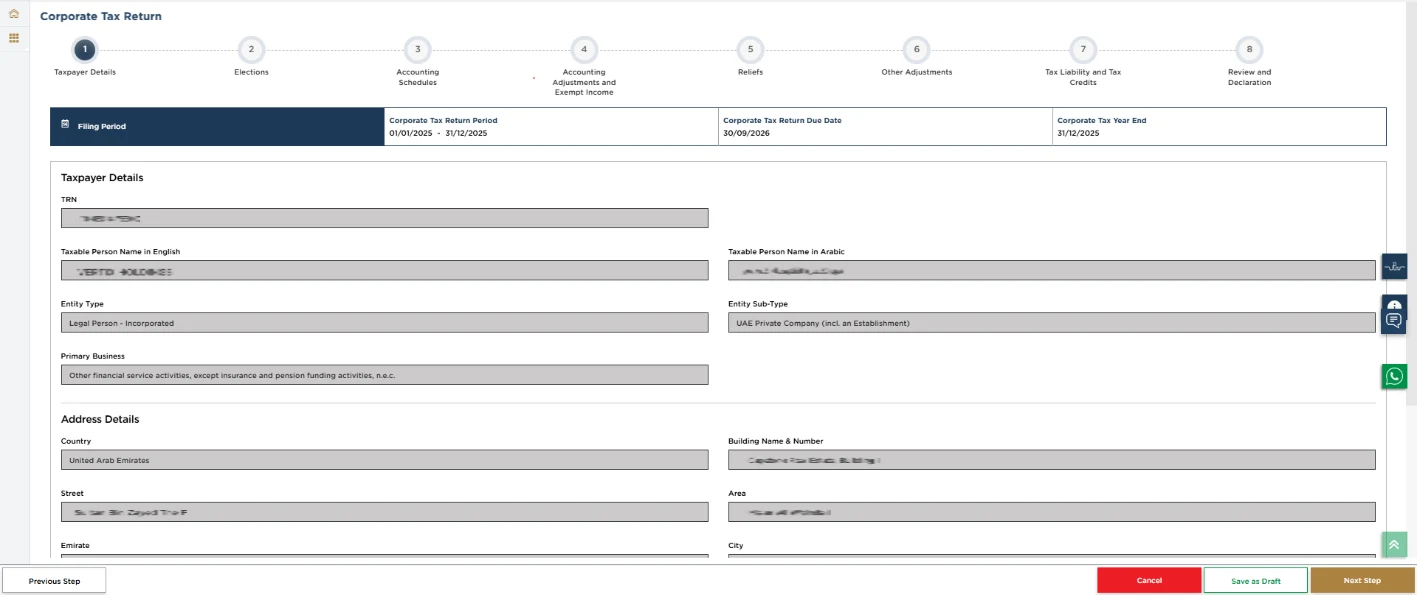Click the Building Name & Number field

tap(1052, 460)
